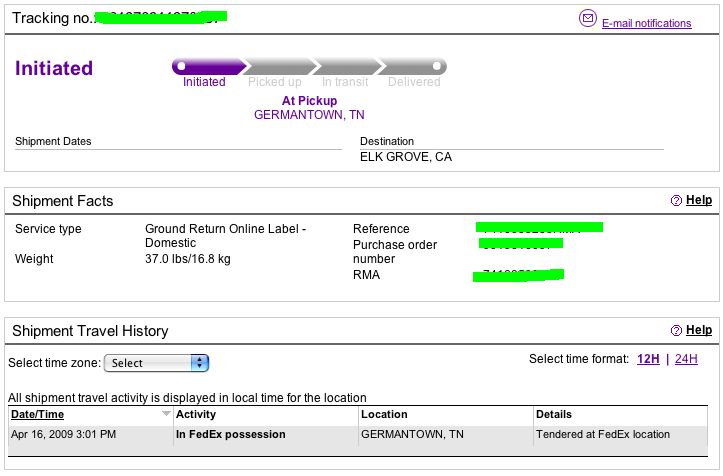Switch time format to 24H

click(686, 359)
